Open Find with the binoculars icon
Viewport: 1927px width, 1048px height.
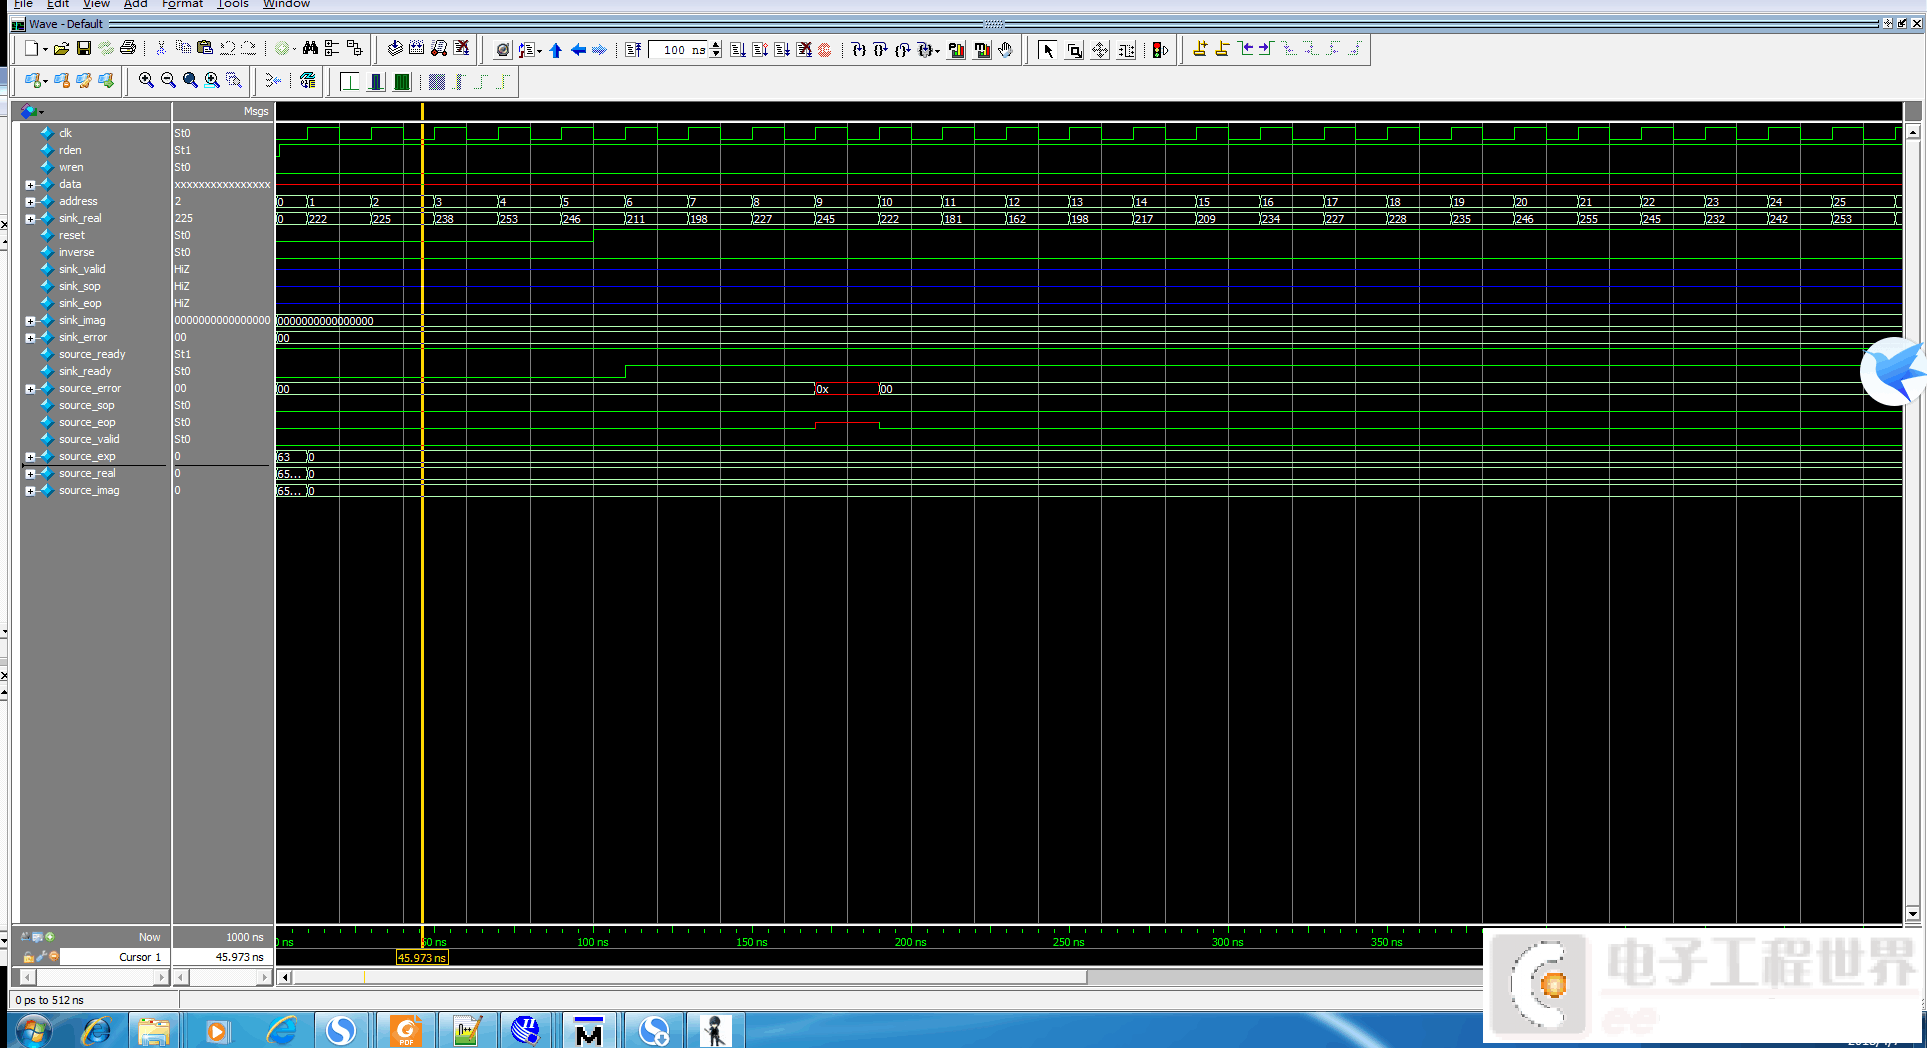click(x=310, y=48)
